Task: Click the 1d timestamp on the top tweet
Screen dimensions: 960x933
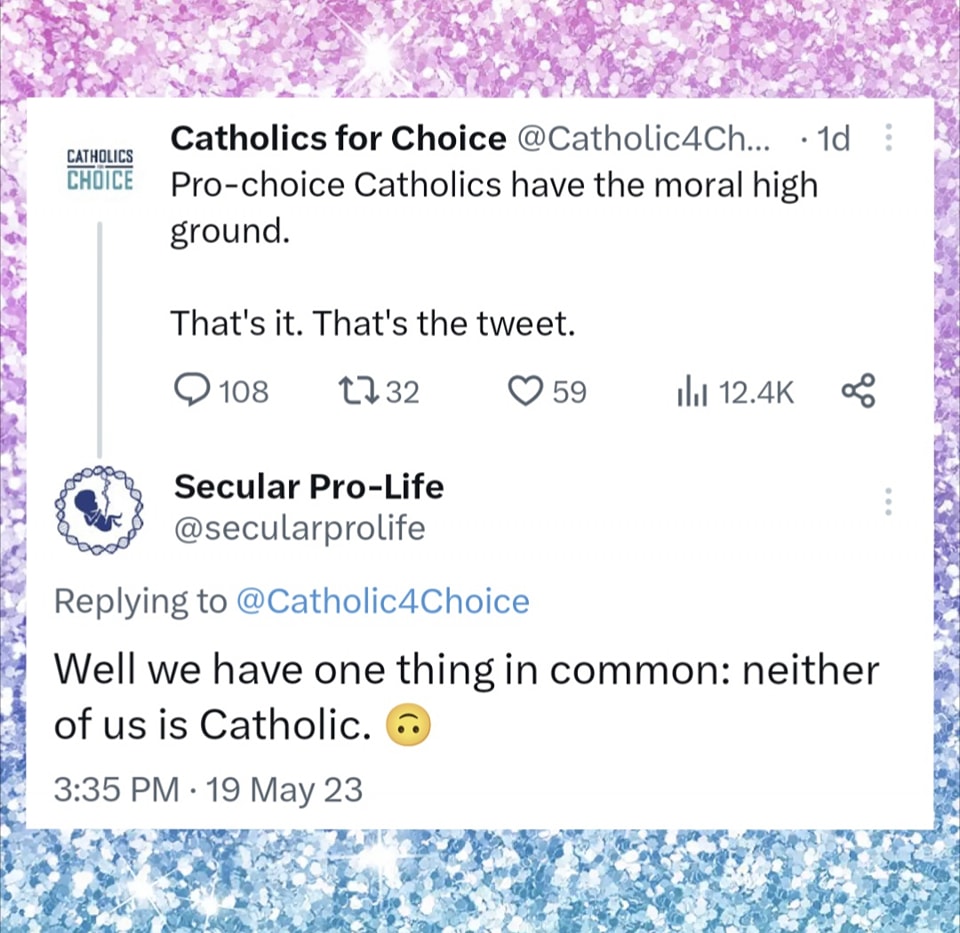Action: [832, 139]
